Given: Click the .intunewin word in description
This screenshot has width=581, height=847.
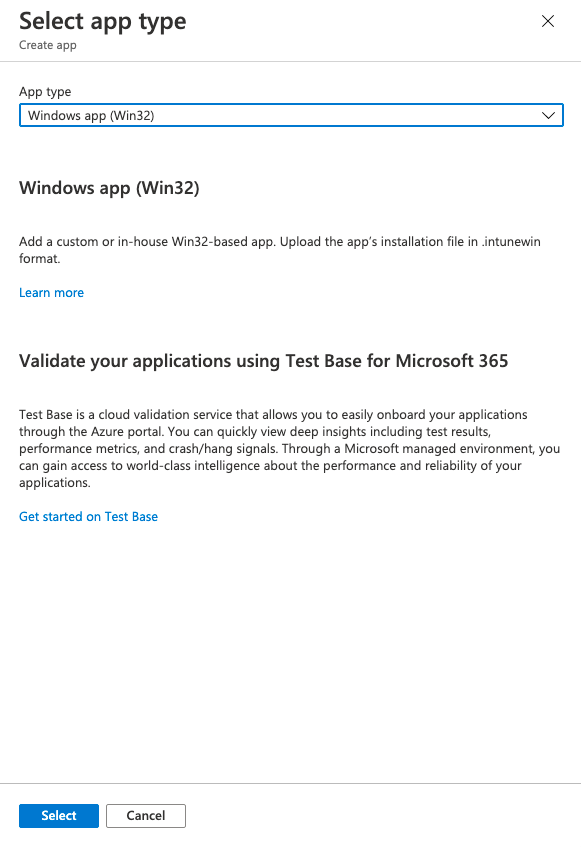Looking at the screenshot, I should [x=511, y=241].
